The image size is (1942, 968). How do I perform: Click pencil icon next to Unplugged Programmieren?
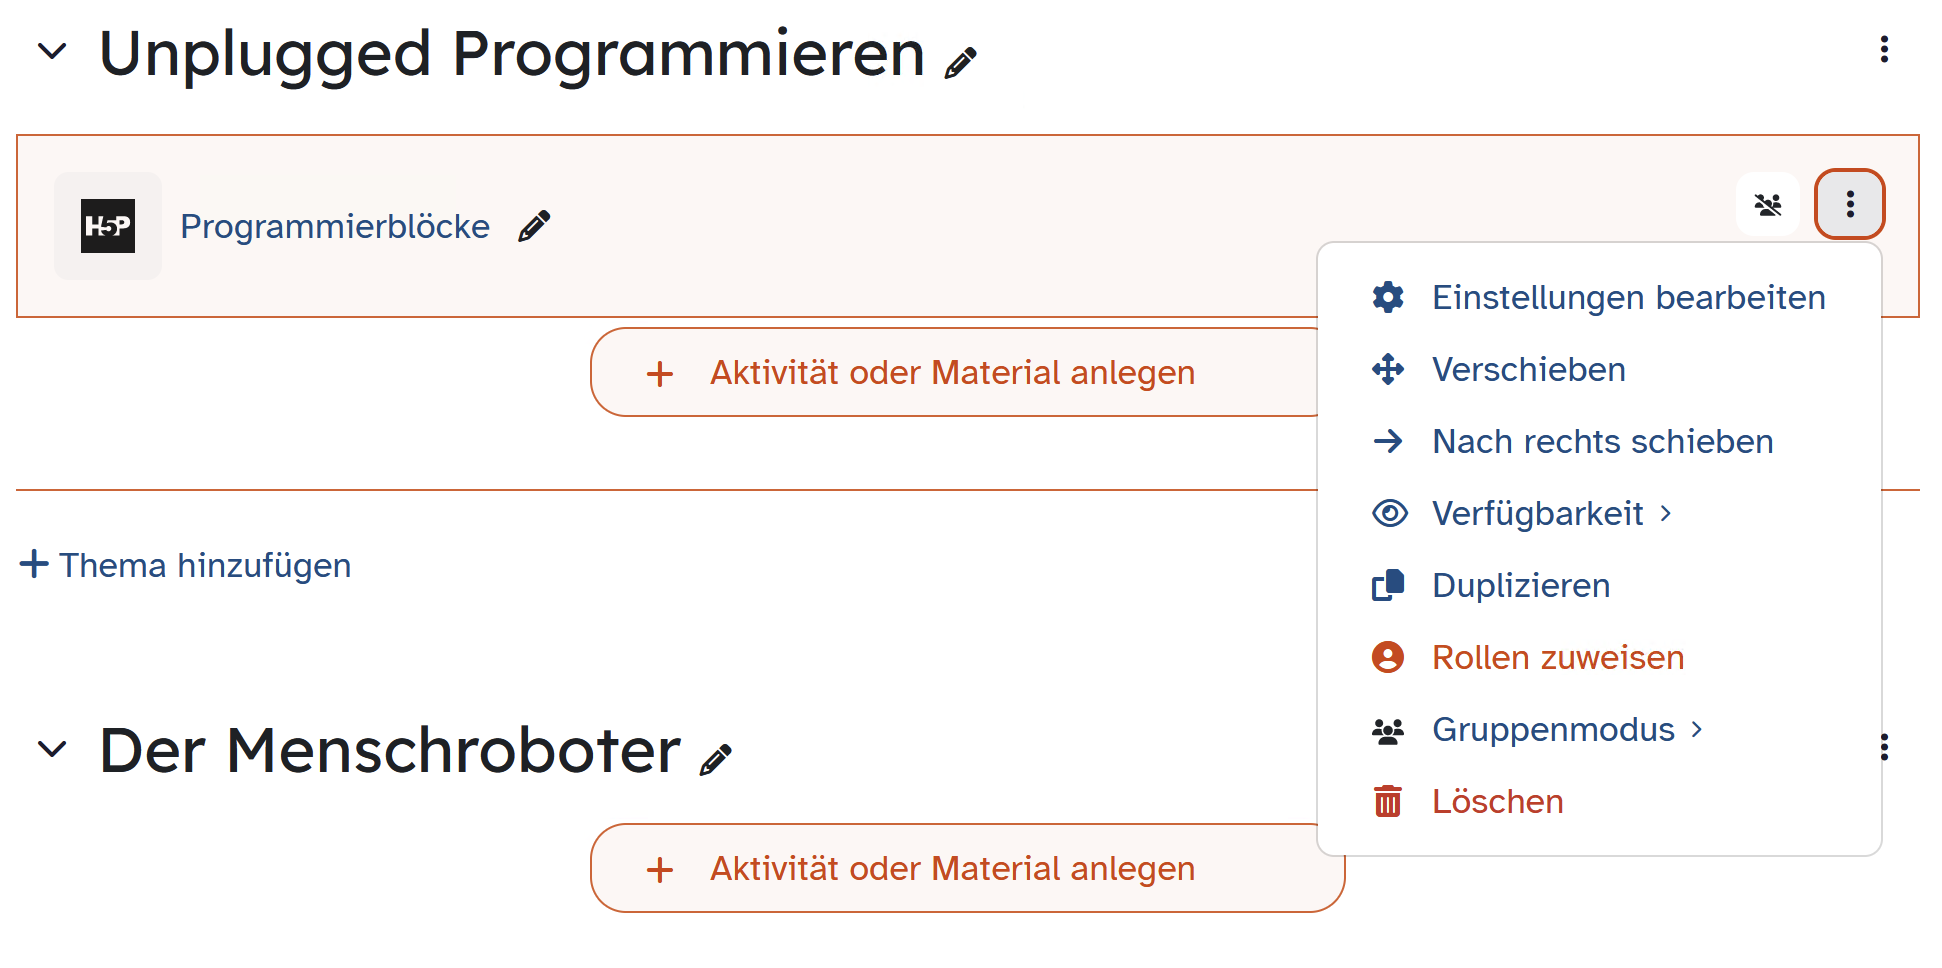(x=960, y=63)
